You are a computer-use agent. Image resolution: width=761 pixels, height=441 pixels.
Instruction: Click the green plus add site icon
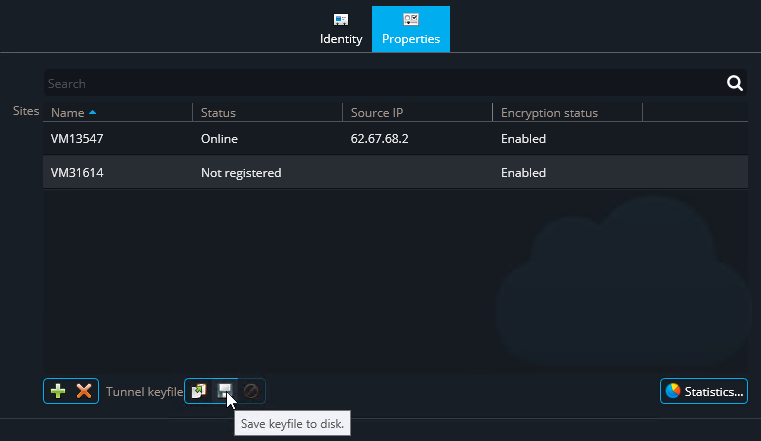pyautogui.click(x=58, y=391)
